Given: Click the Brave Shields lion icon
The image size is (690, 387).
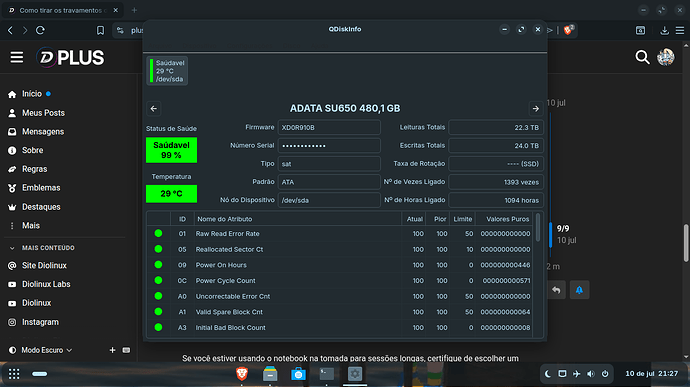Looking at the screenshot, I should pyautogui.click(x=568, y=30).
